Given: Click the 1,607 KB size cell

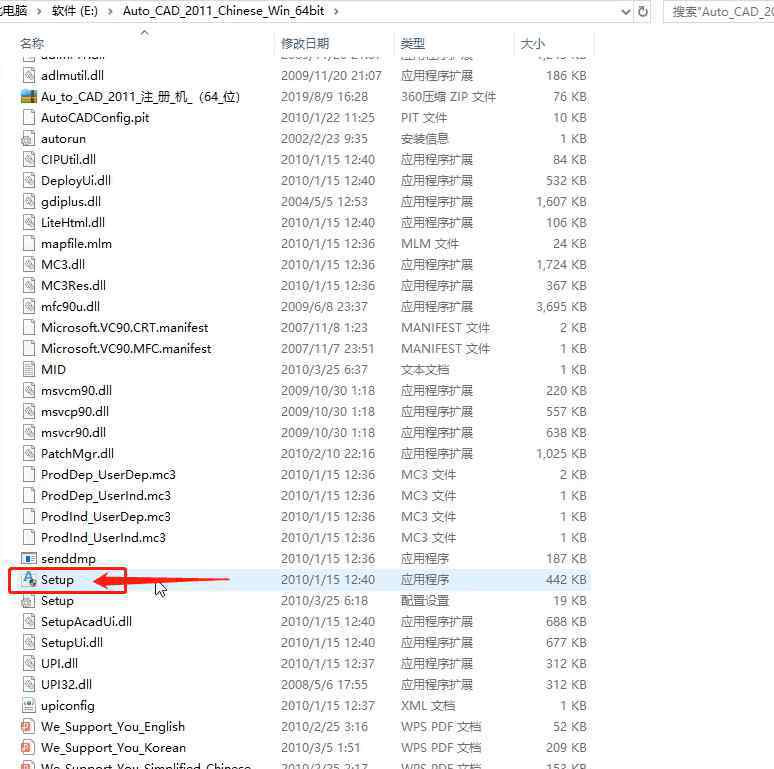Looking at the screenshot, I should pyautogui.click(x=562, y=201).
